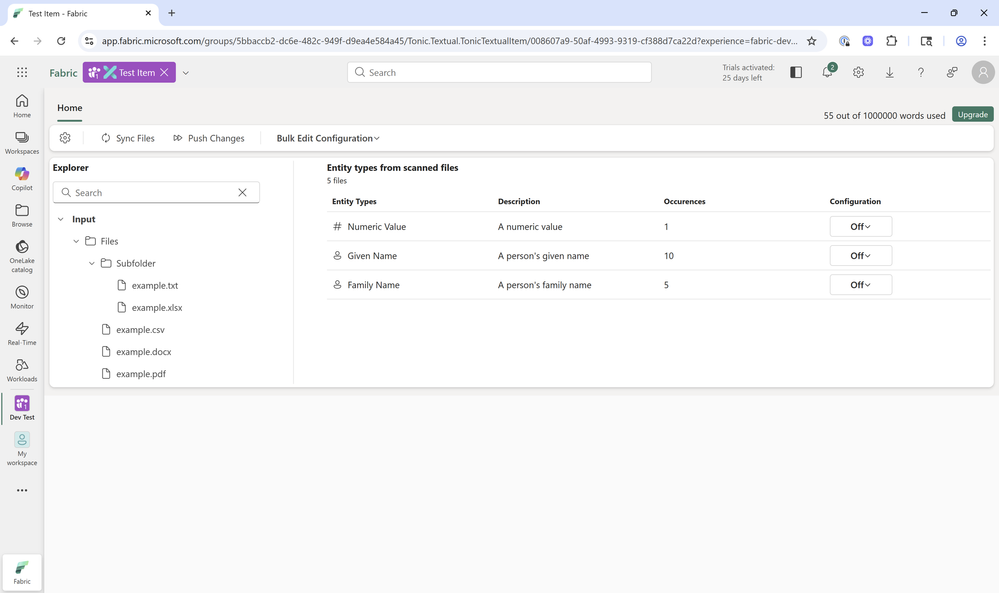
Task: Open Numeric Value configuration dropdown
Action: click(x=860, y=227)
